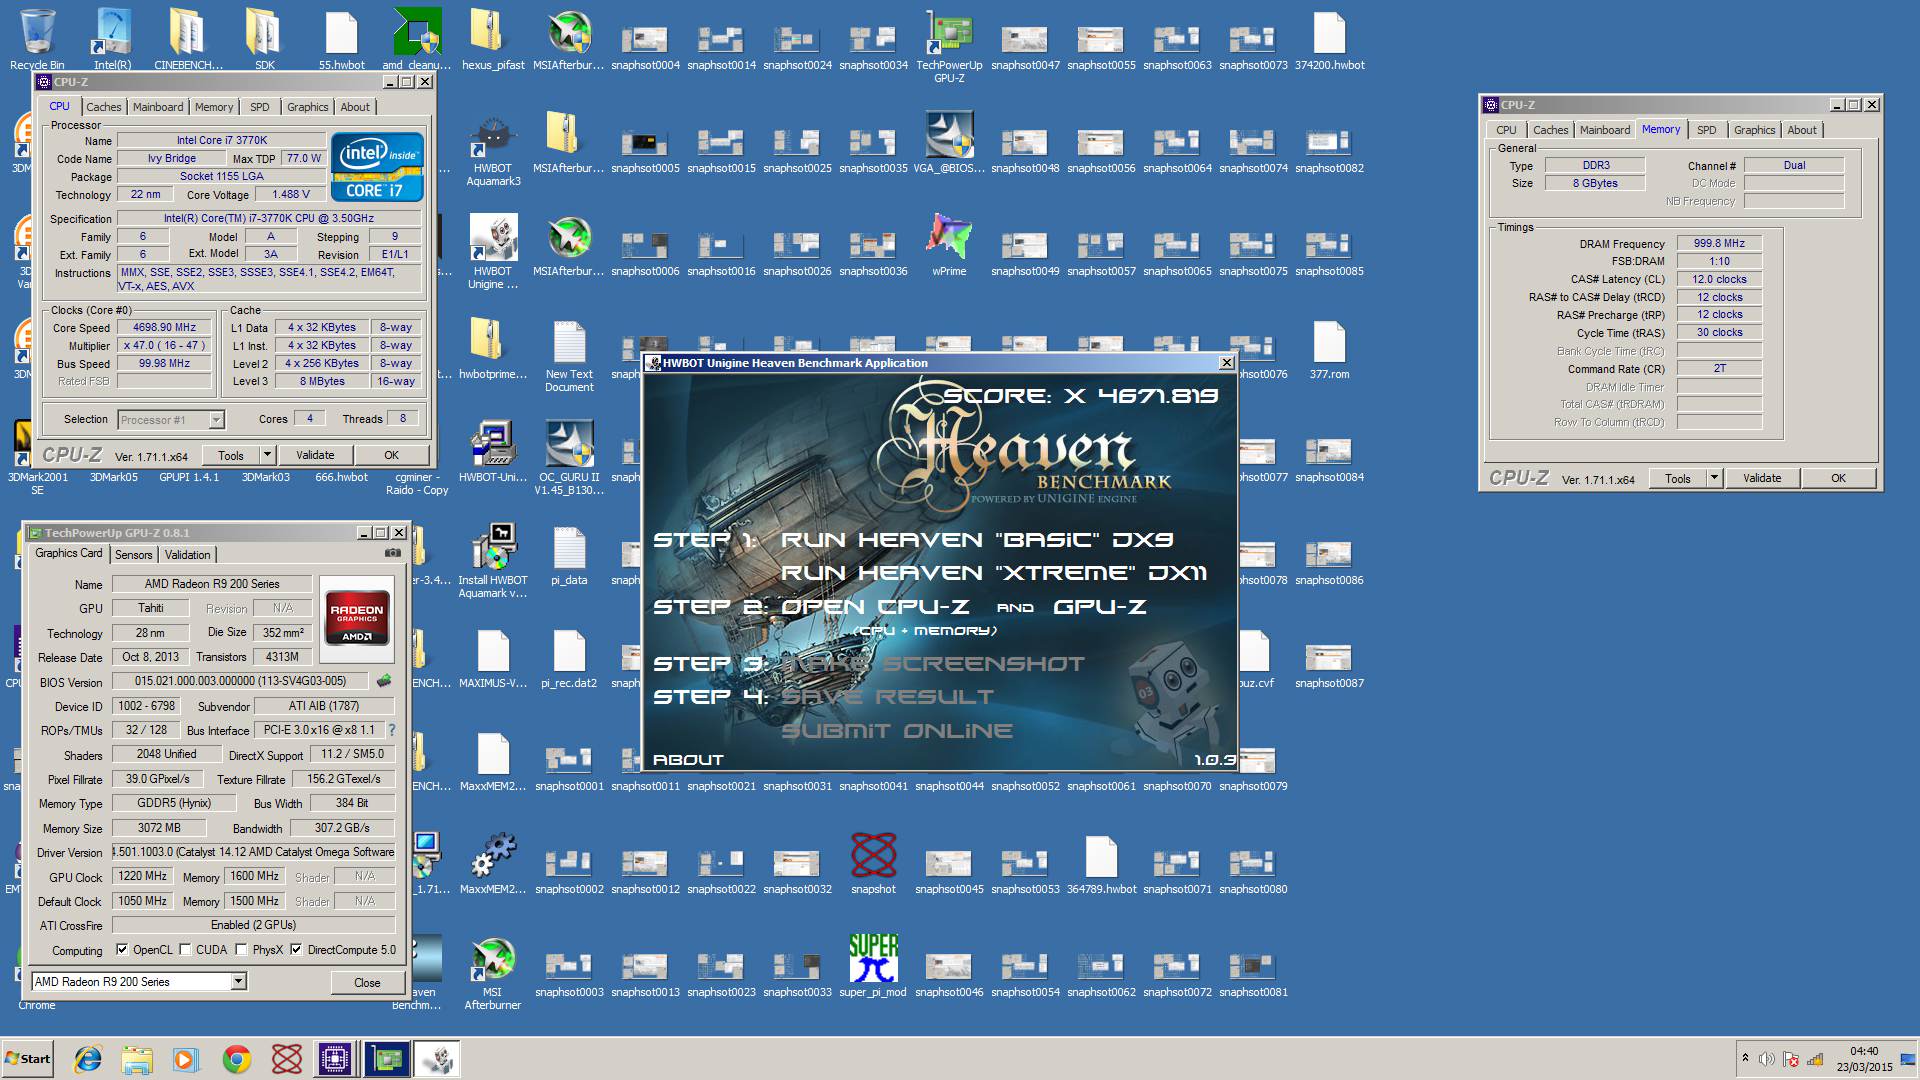Open the Graphics tab in the left CPU-Z window

(307, 107)
